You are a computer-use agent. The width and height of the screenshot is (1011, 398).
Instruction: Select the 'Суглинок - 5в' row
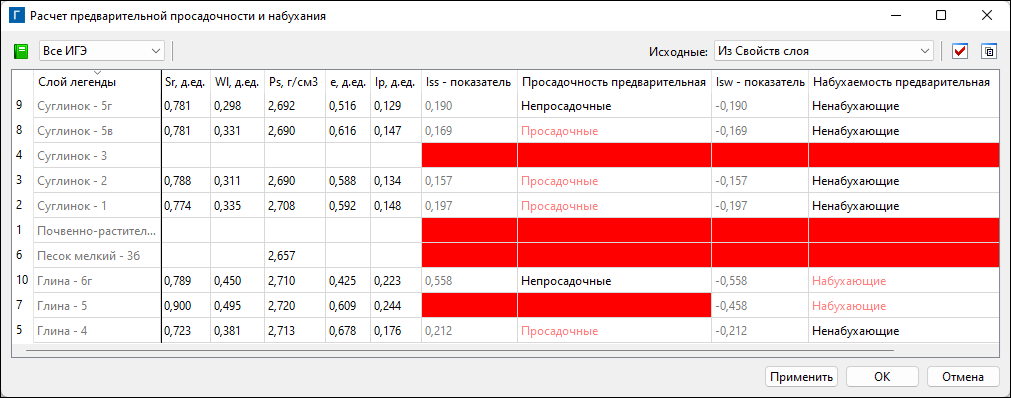[x=506, y=131]
